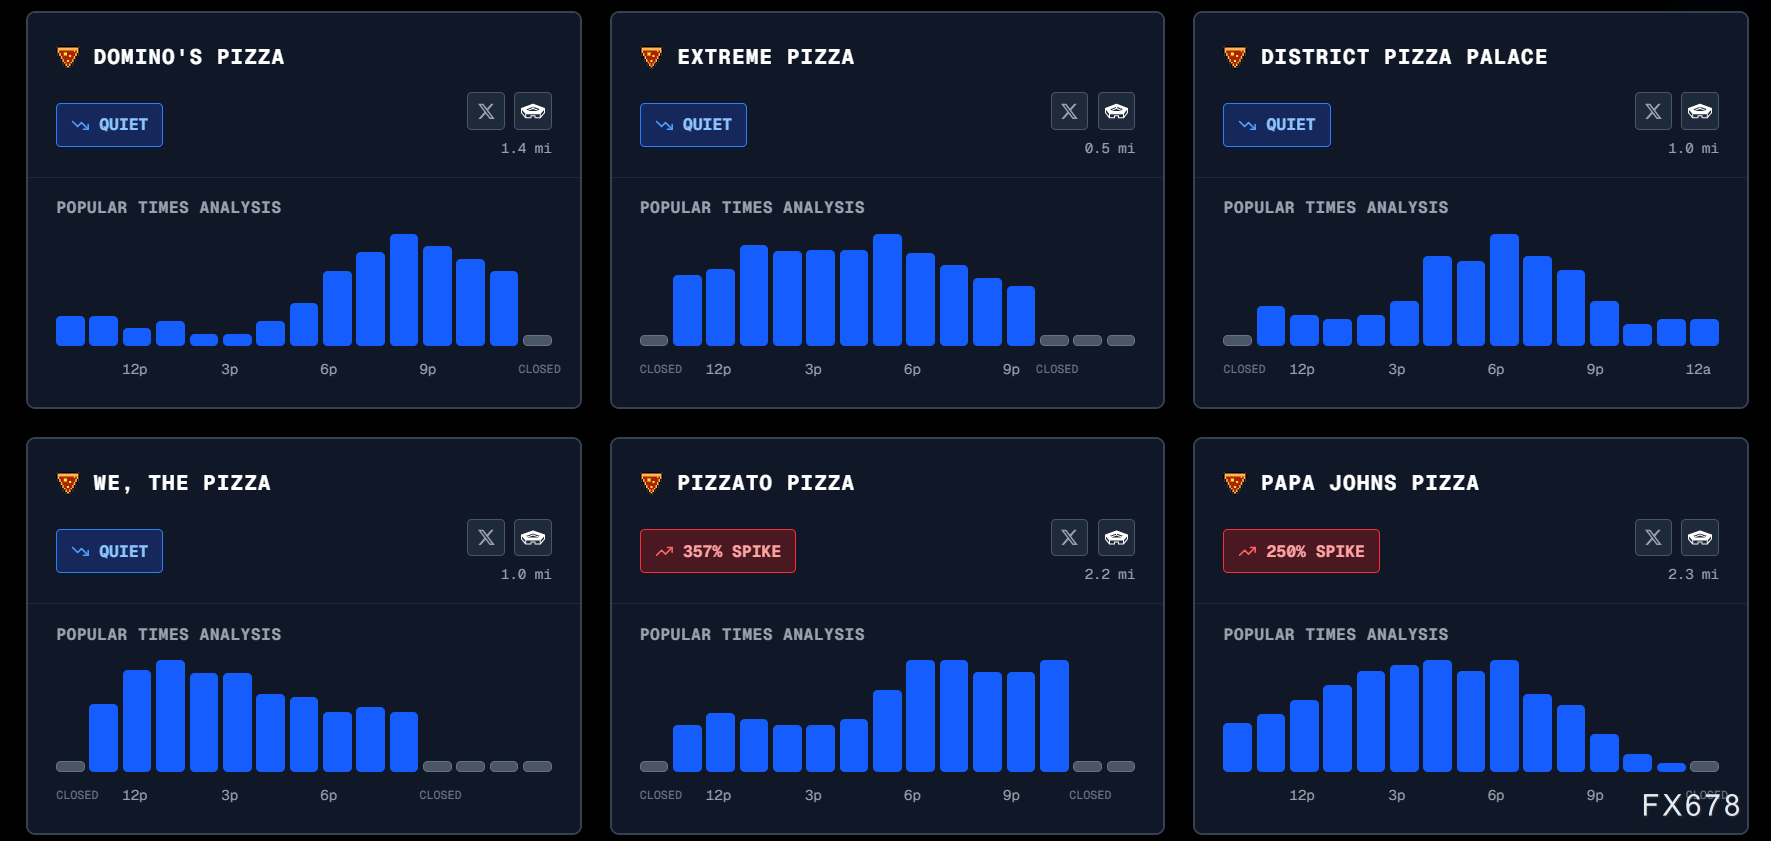Click the 250% SPIKE badge on Papa Johns
Screen dimensions: 1771x841
[x=1301, y=551]
